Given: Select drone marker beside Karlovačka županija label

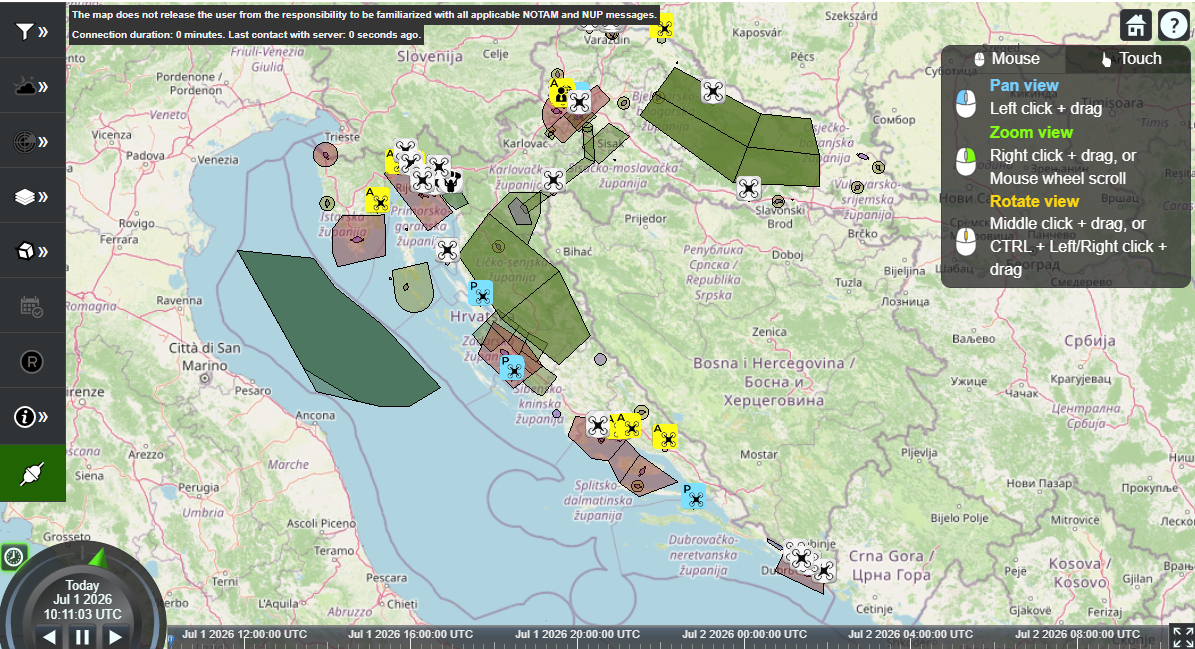Looking at the screenshot, I should pos(553,180).
